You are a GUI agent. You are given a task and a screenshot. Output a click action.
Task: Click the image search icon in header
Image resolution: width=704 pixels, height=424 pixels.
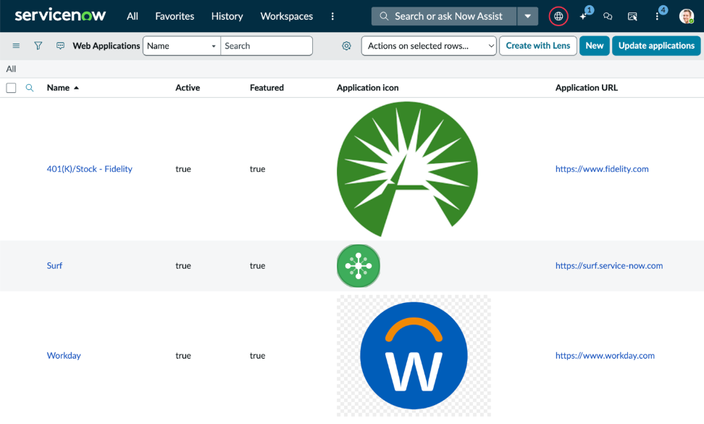tap(632, 16)
